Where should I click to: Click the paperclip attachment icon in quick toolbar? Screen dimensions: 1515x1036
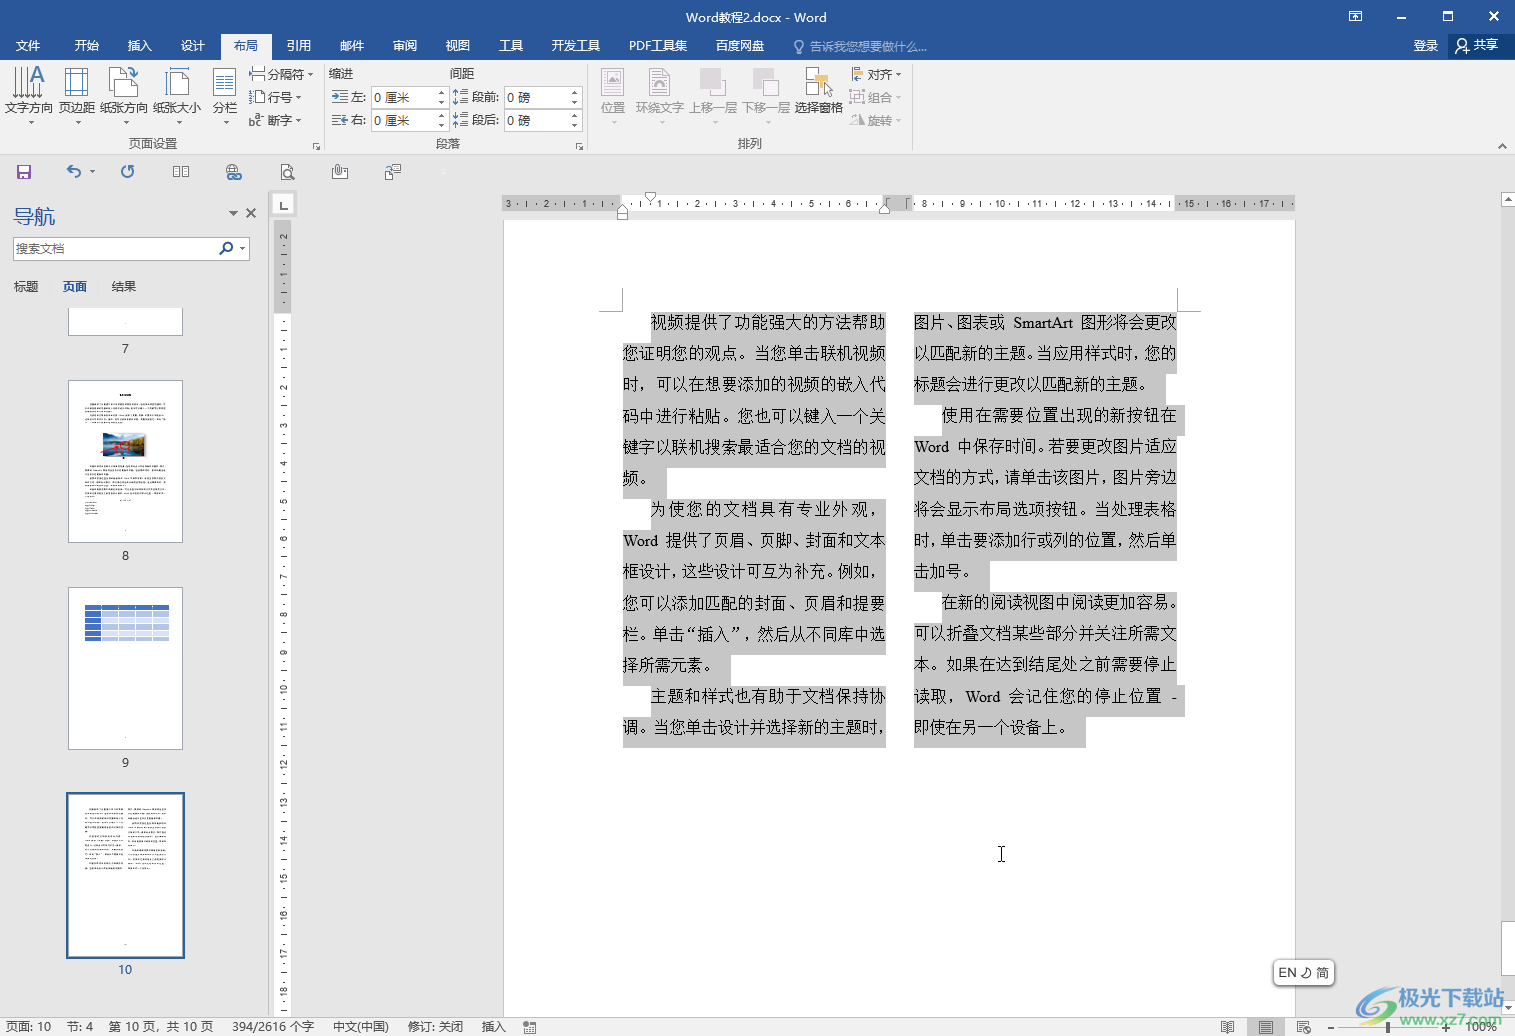point(340,172)
